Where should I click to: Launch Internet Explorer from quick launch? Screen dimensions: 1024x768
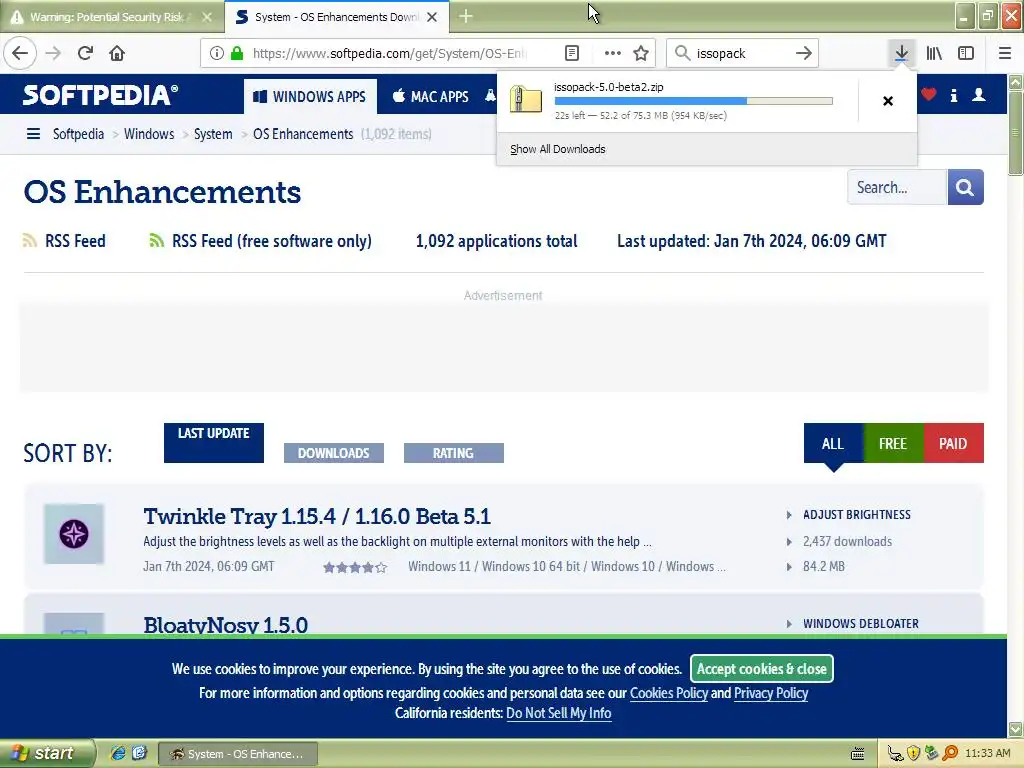click(118, 753)
